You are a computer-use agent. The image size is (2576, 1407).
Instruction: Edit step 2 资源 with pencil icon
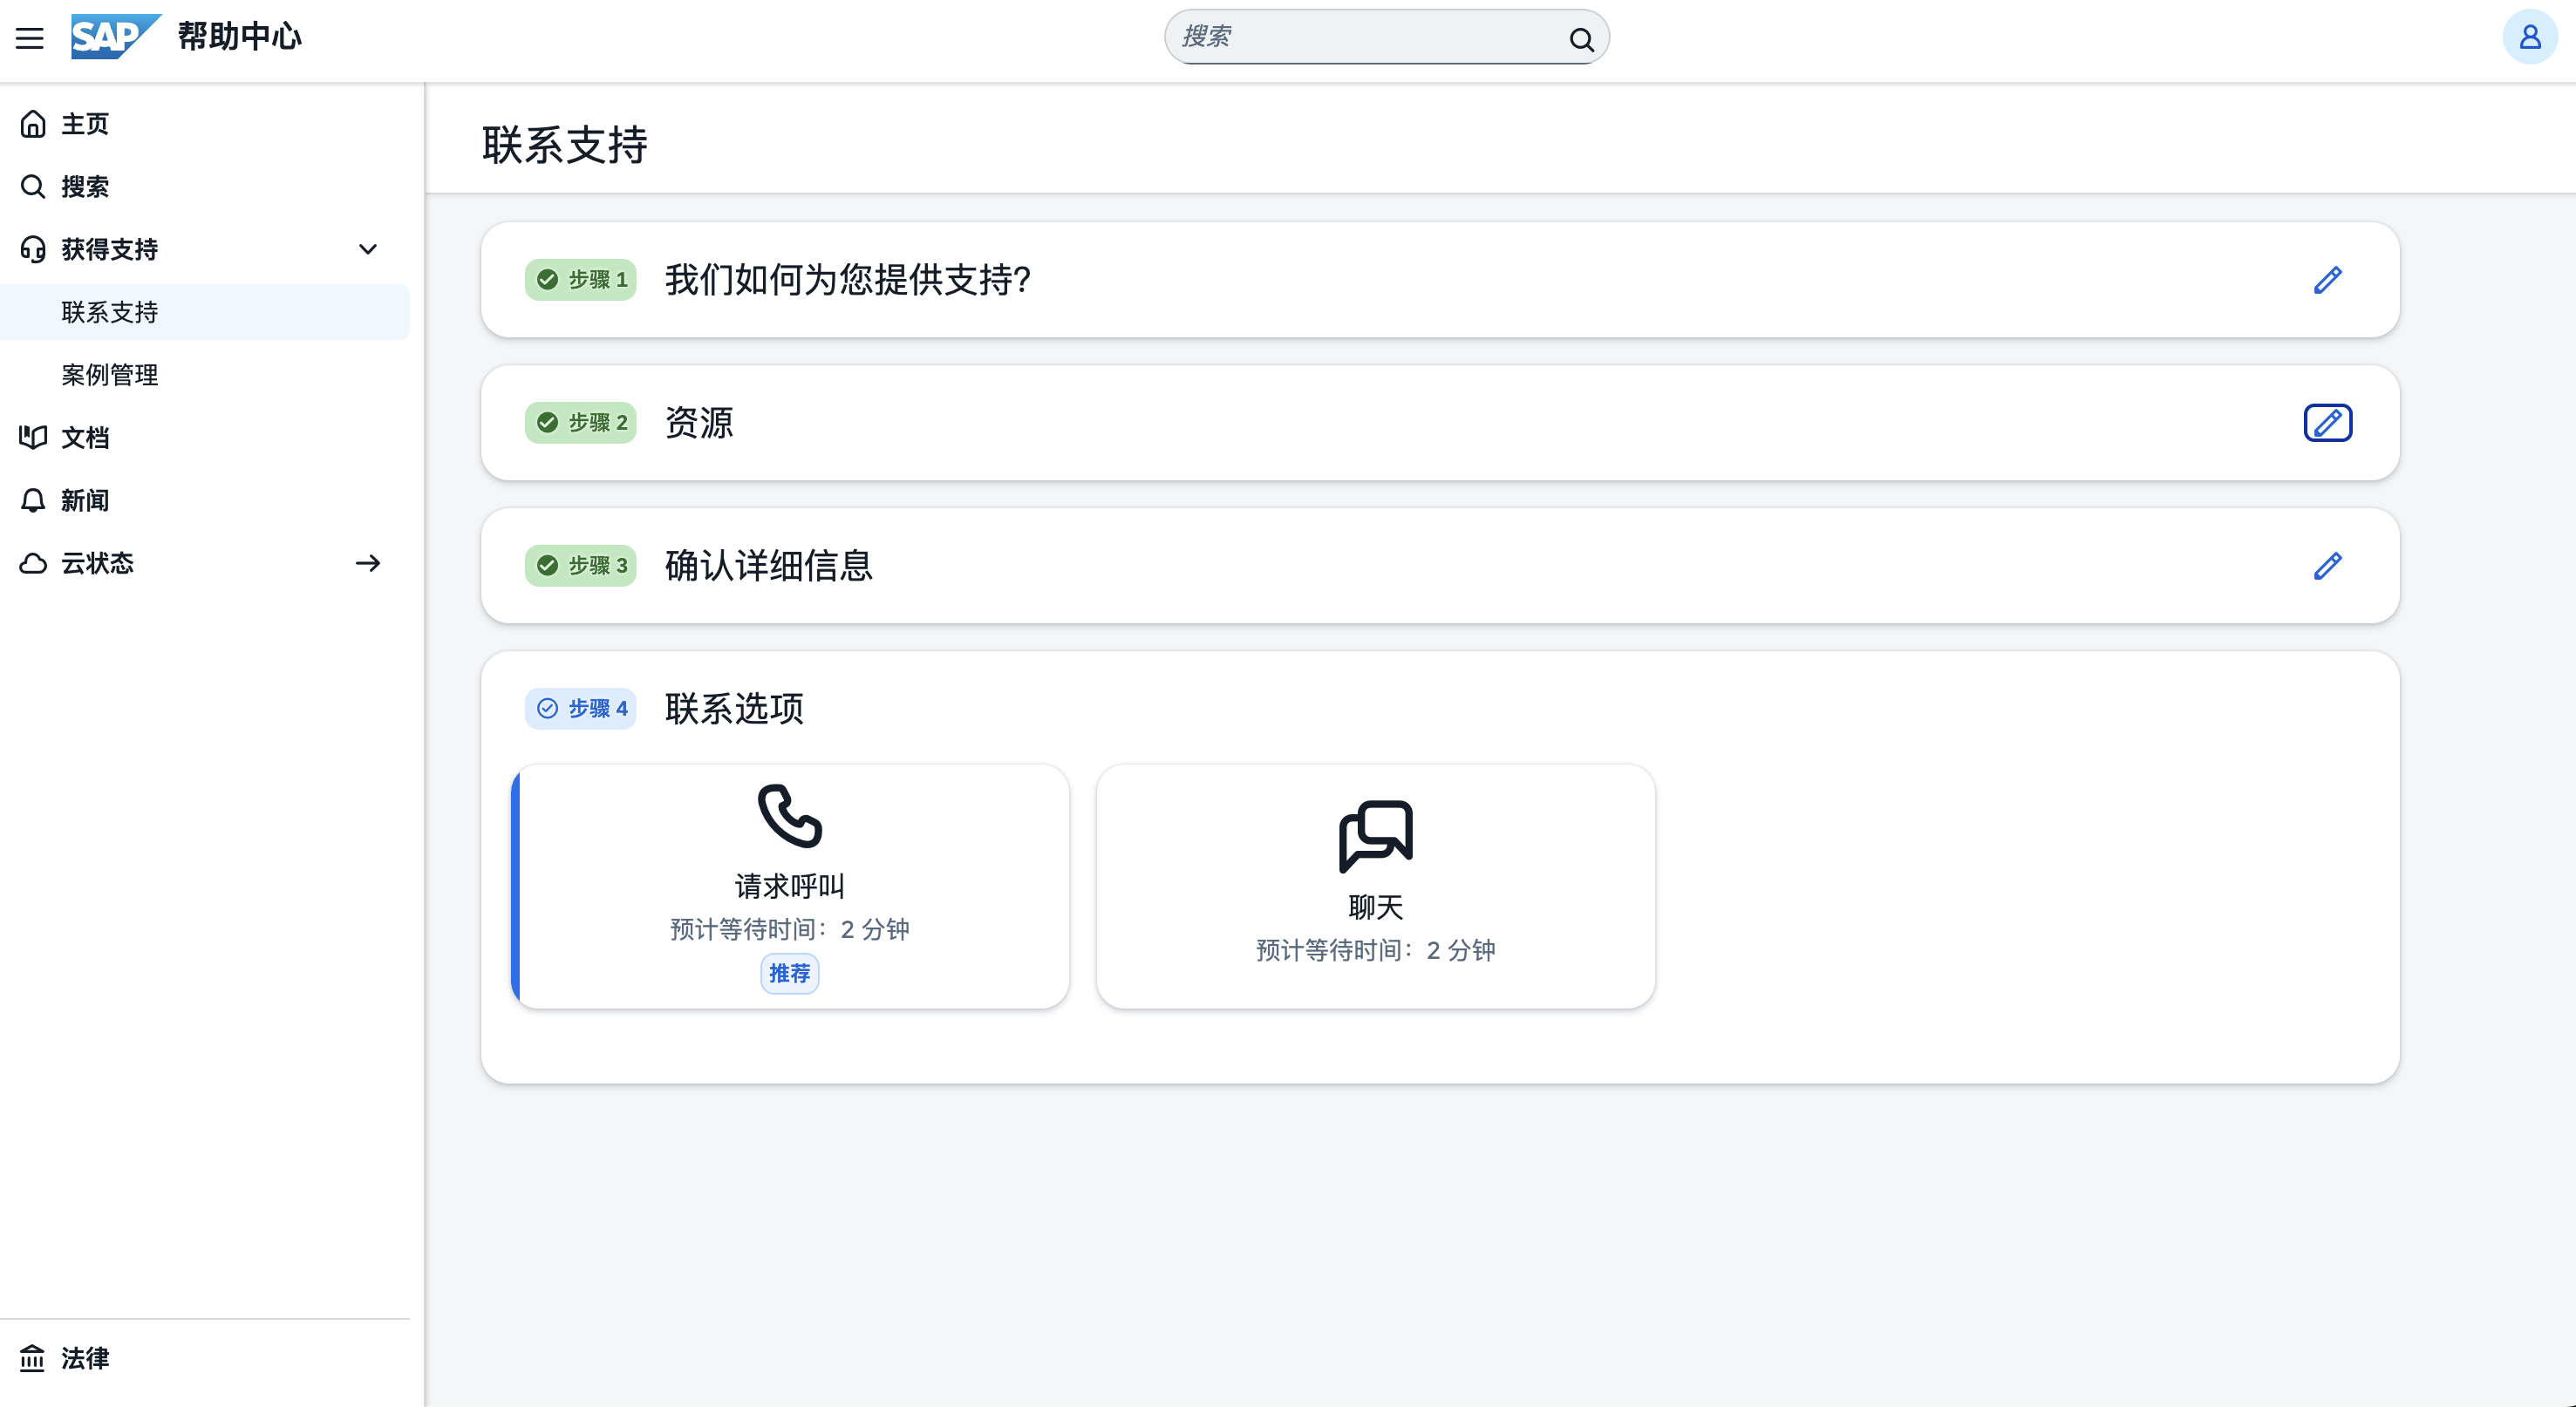coord(2327,423)
